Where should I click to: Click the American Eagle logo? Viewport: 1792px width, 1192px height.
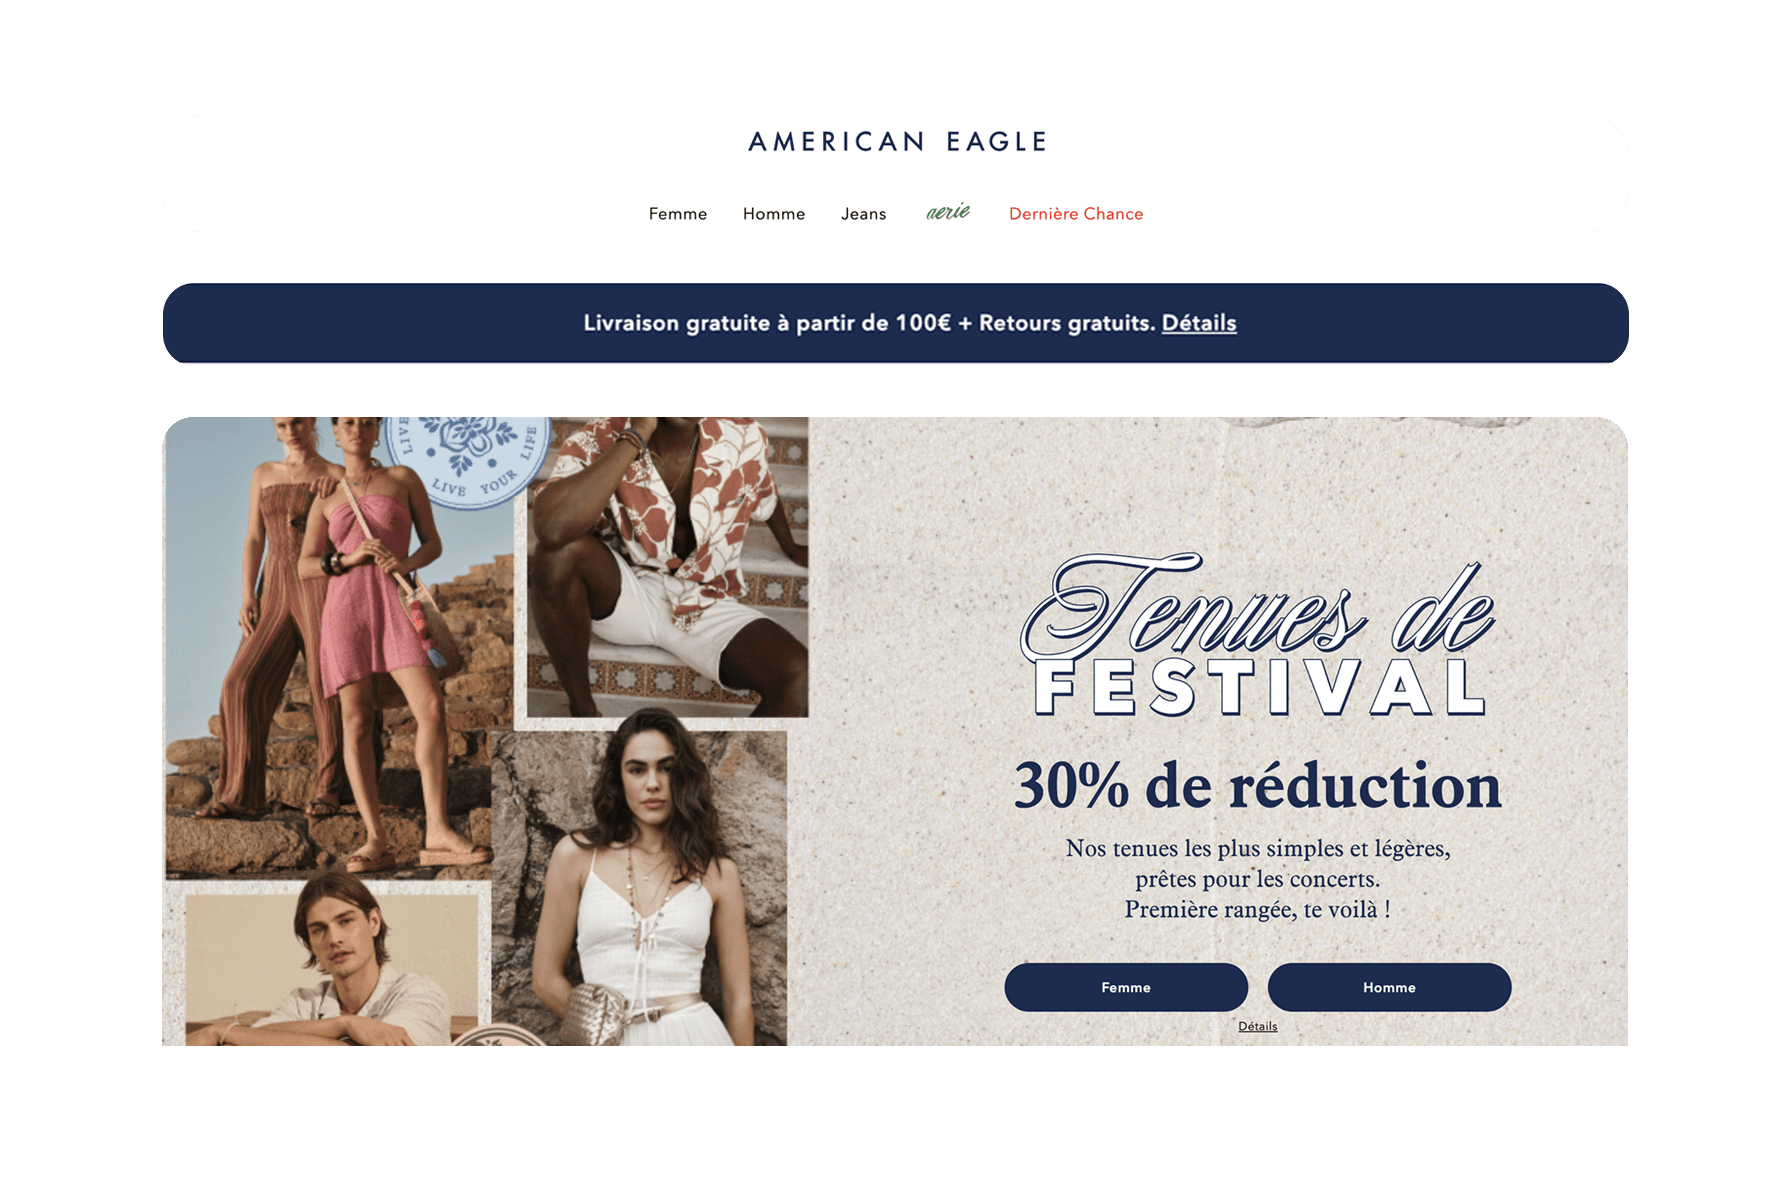897,142
